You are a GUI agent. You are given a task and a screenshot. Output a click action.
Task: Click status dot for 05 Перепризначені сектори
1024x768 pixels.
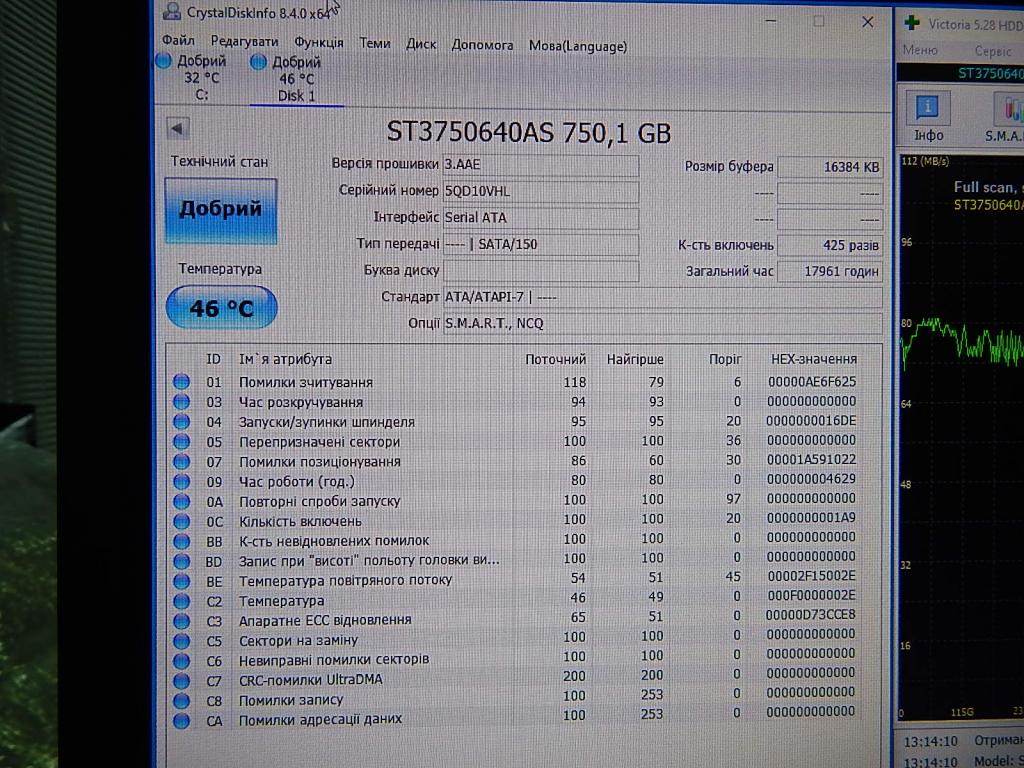tap(182, 441)
